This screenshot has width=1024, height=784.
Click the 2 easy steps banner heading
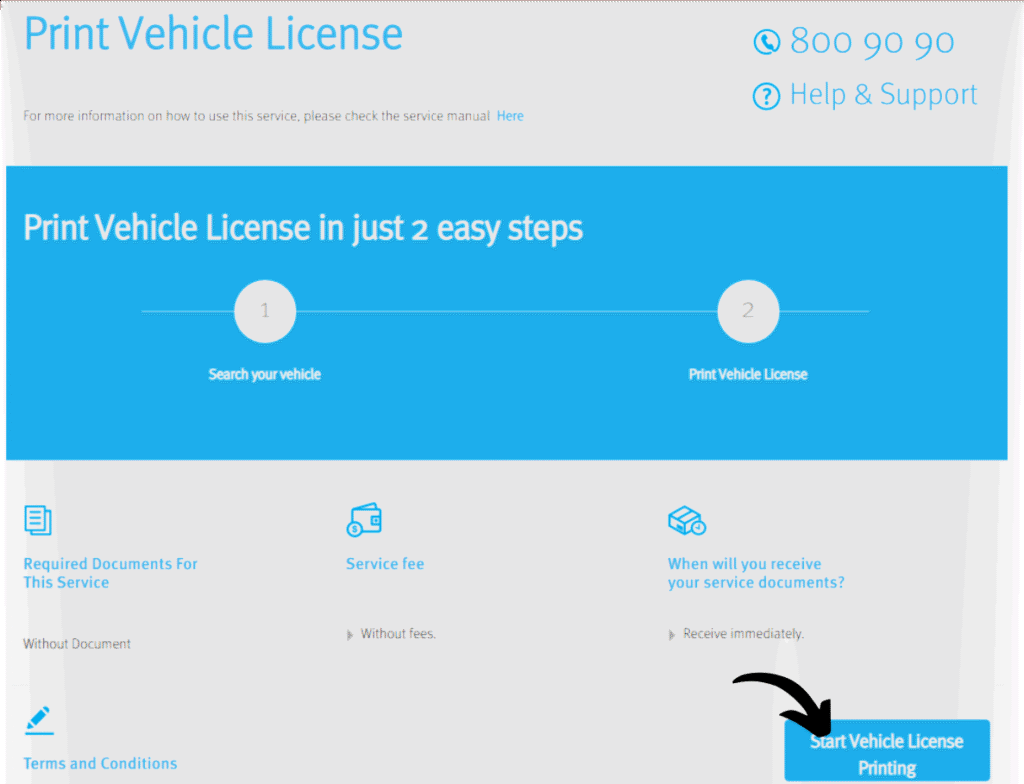tap(303, 228)
